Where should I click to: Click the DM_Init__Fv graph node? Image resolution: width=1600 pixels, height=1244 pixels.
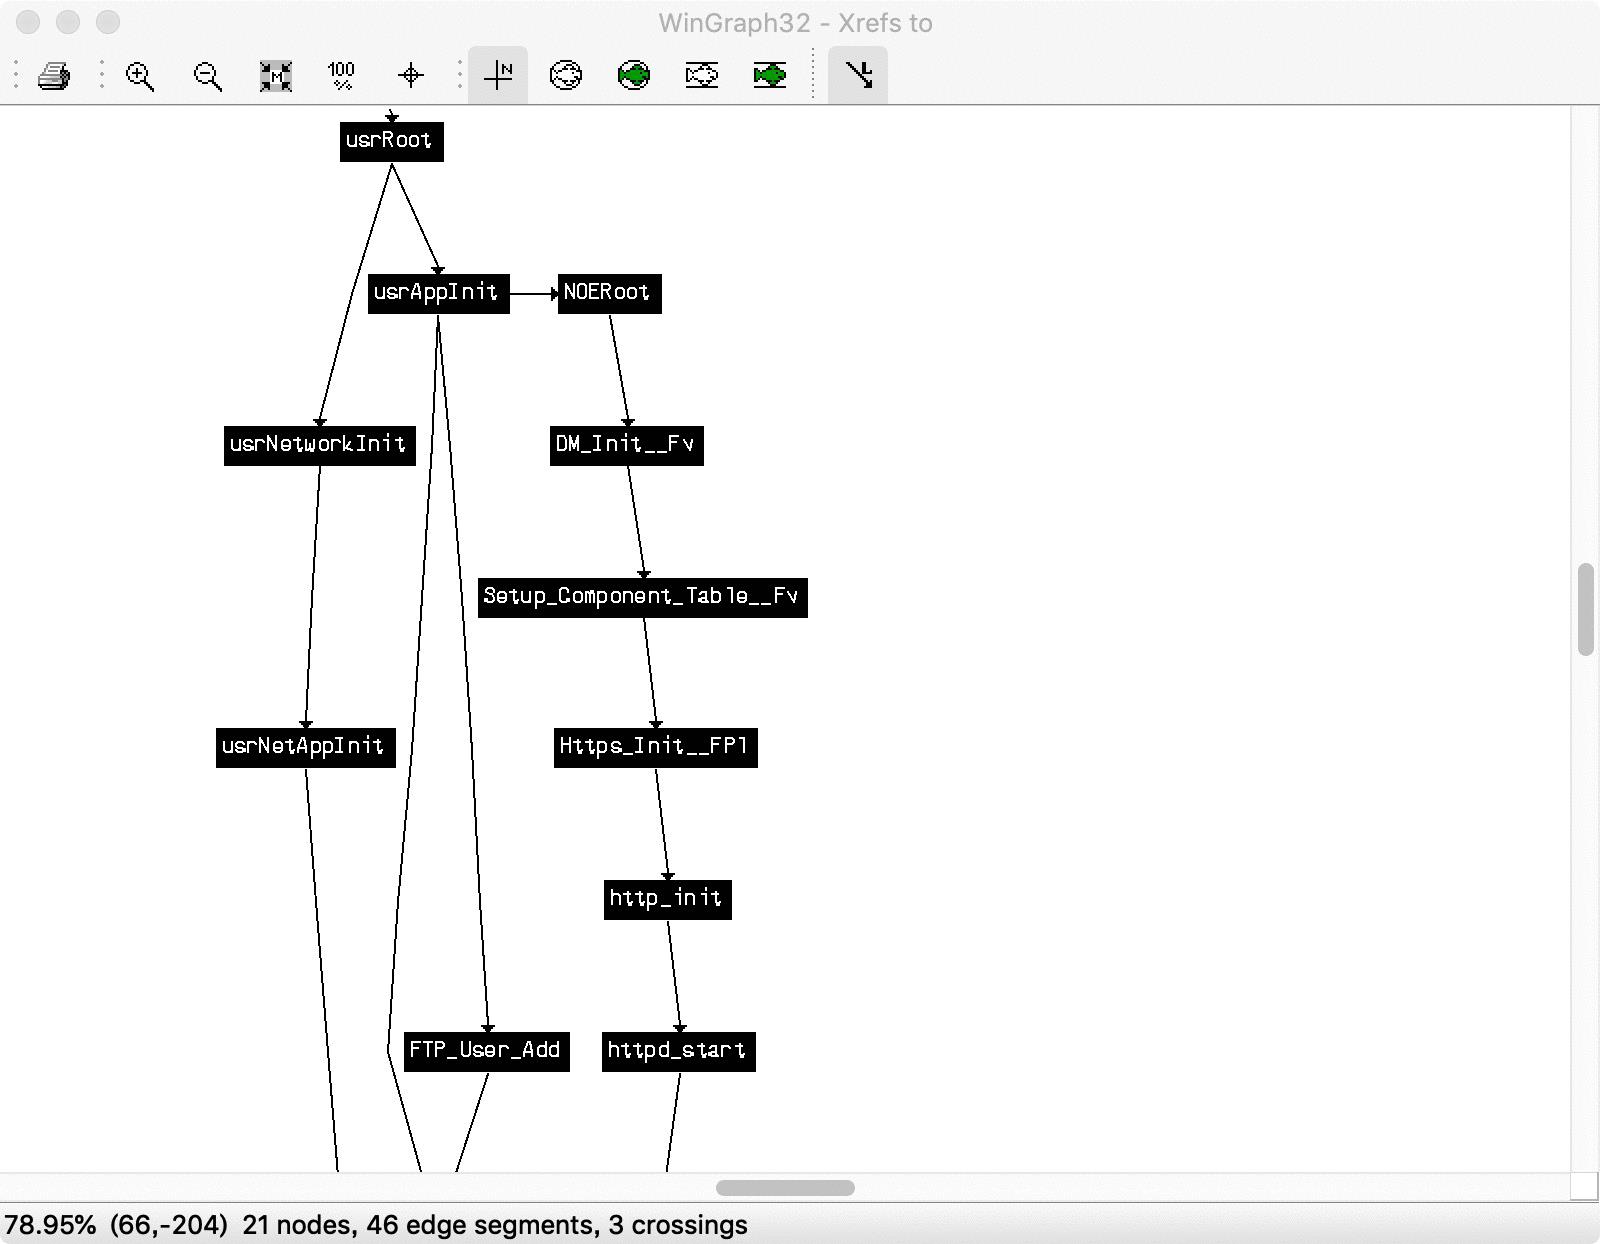point(626,445)
